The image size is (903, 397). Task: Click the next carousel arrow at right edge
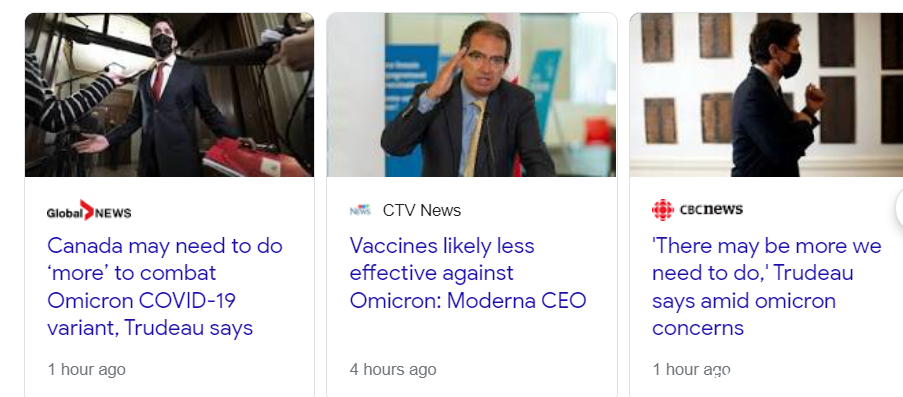(x=900, y=209)
